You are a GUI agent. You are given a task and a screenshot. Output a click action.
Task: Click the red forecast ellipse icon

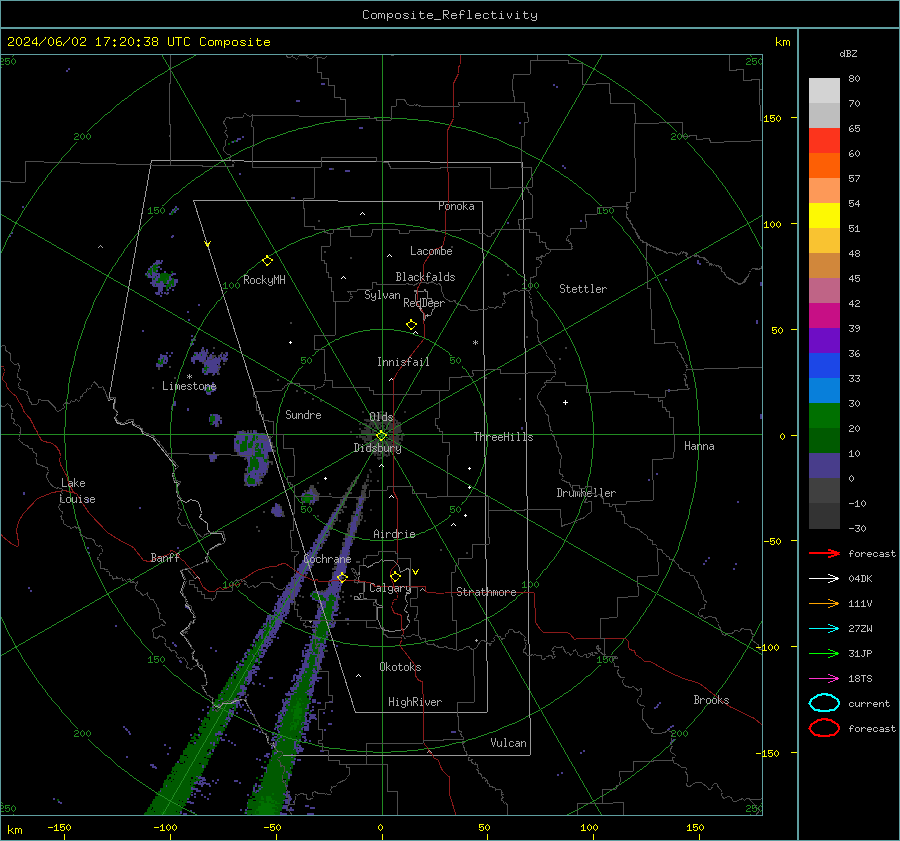tap(824, 728)
